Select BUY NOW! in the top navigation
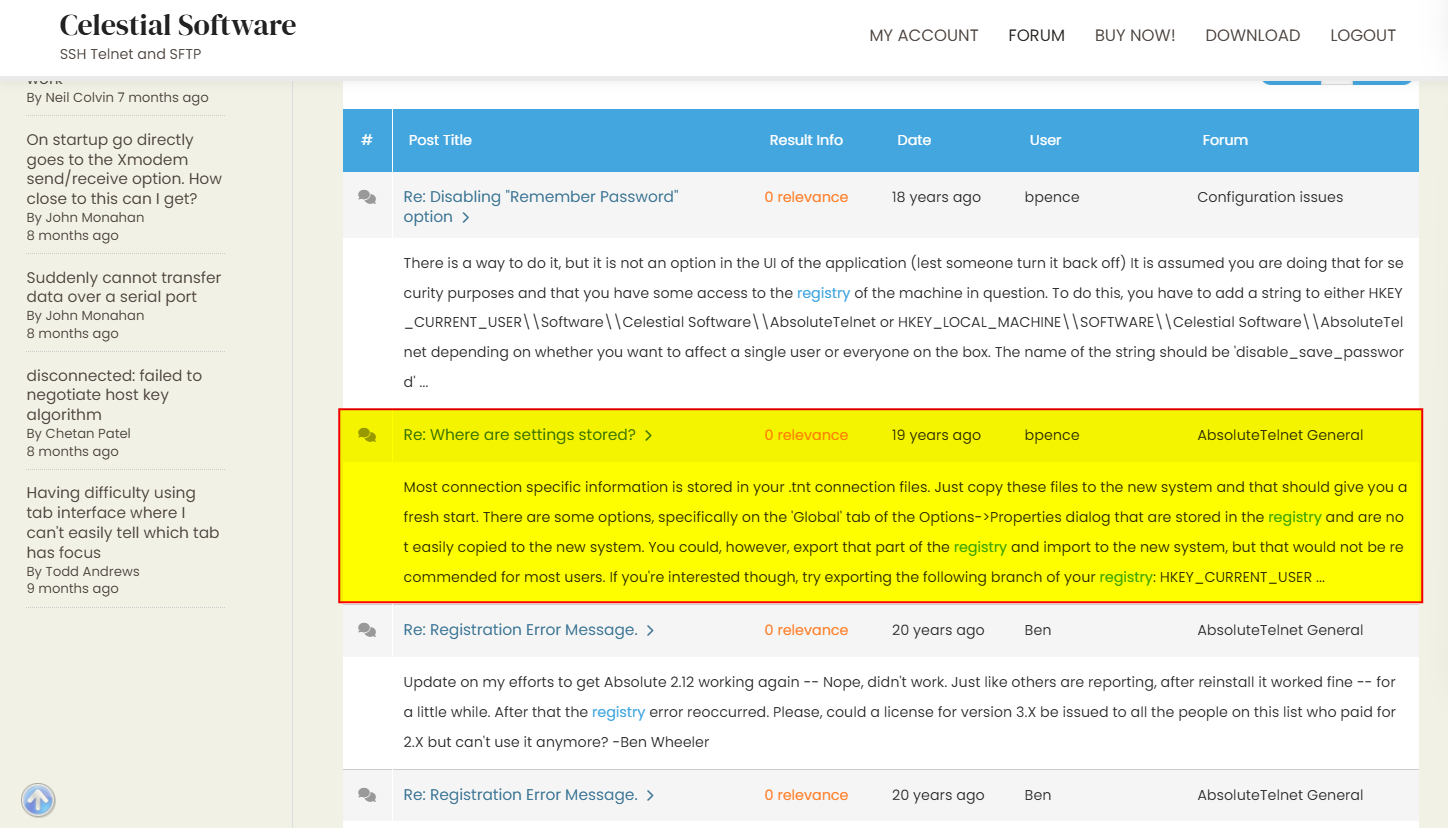This screenshot has height=828, width=1448. point(1134,35)
